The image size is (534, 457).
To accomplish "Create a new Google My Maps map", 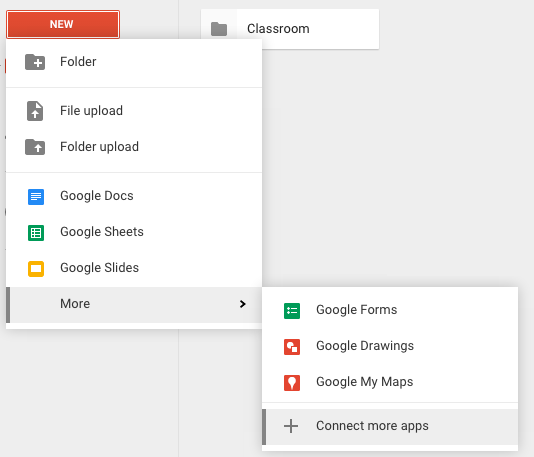I will [390, 382].
